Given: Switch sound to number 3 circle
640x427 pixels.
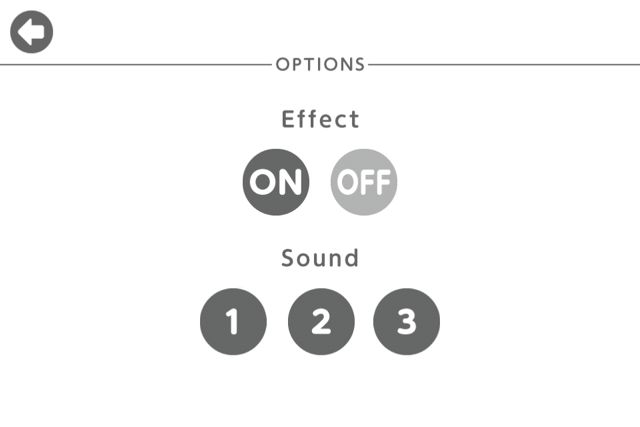Looking at the screenshot, I should [407, 322].
